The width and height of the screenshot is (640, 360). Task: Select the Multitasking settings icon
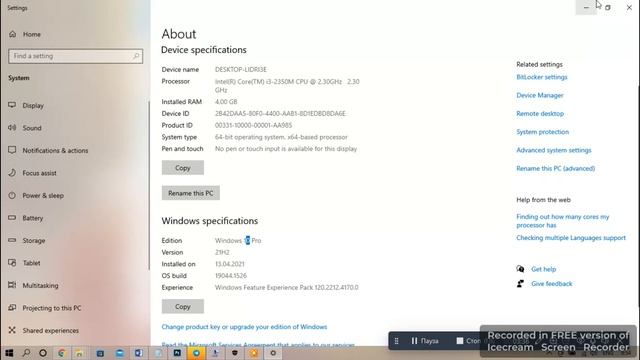tap(12, 285)
